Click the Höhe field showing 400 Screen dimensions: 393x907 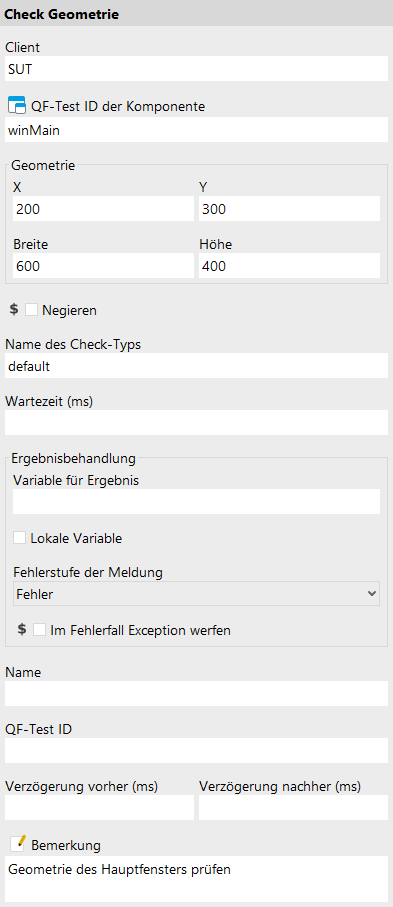click(289, 266)
